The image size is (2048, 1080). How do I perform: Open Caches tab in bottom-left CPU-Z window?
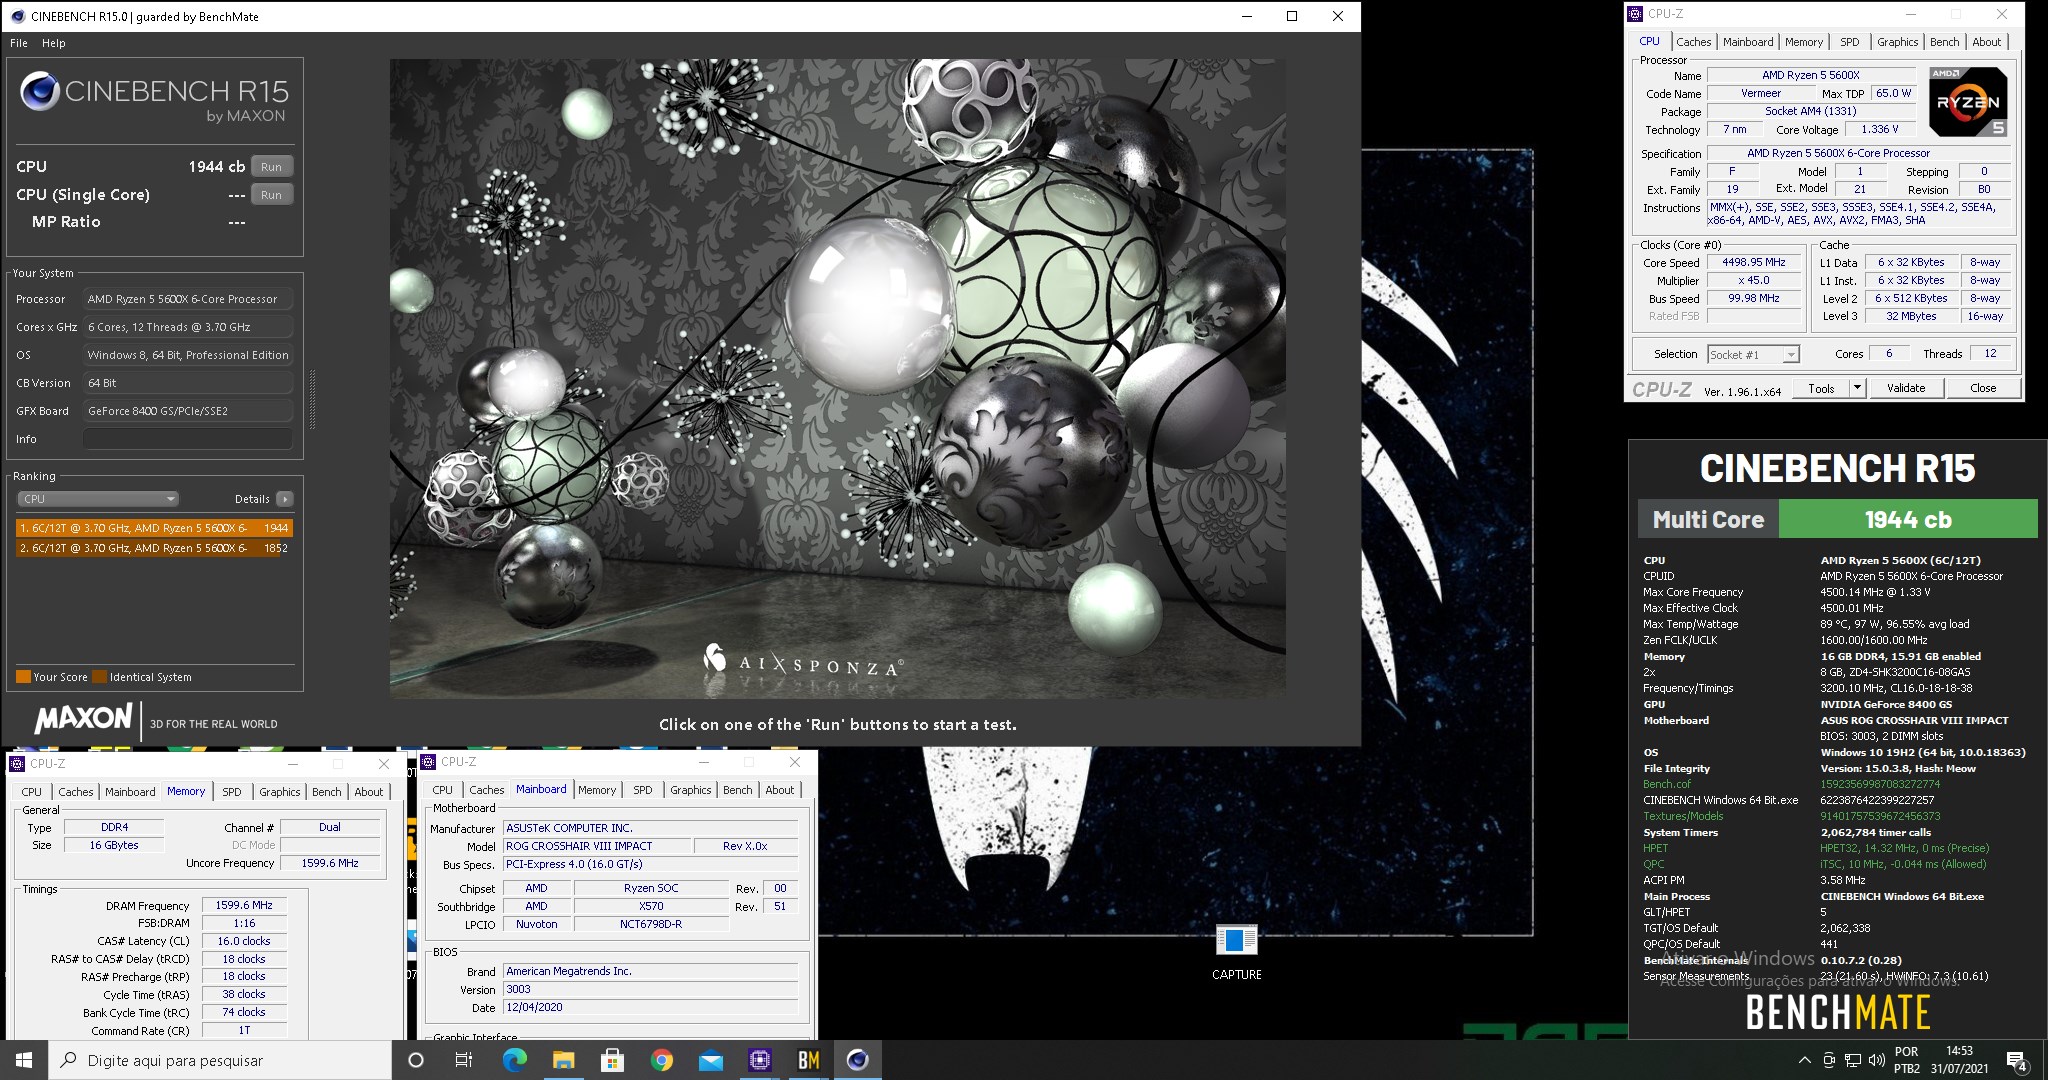pyautogui.click(x=75, y=791)
